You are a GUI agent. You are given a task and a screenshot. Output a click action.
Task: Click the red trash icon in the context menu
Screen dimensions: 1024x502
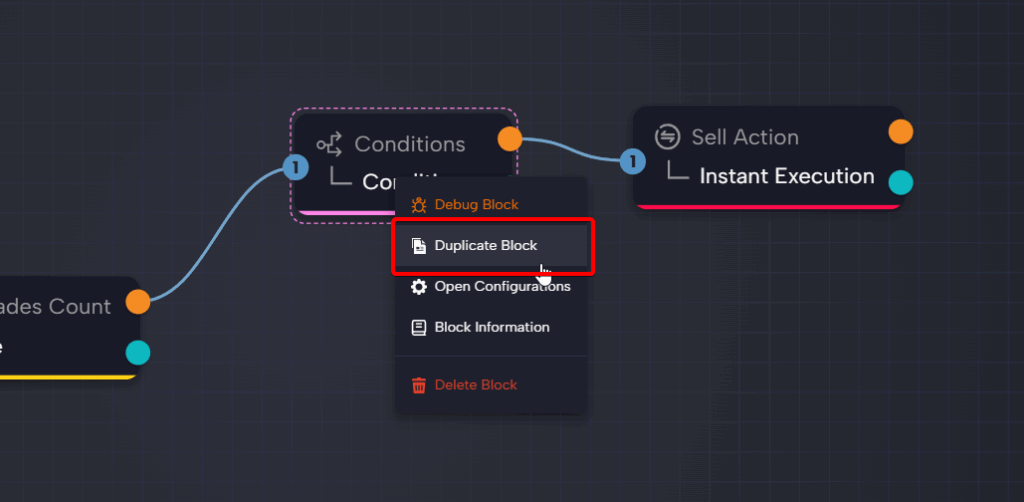click(x=419, y=385)
